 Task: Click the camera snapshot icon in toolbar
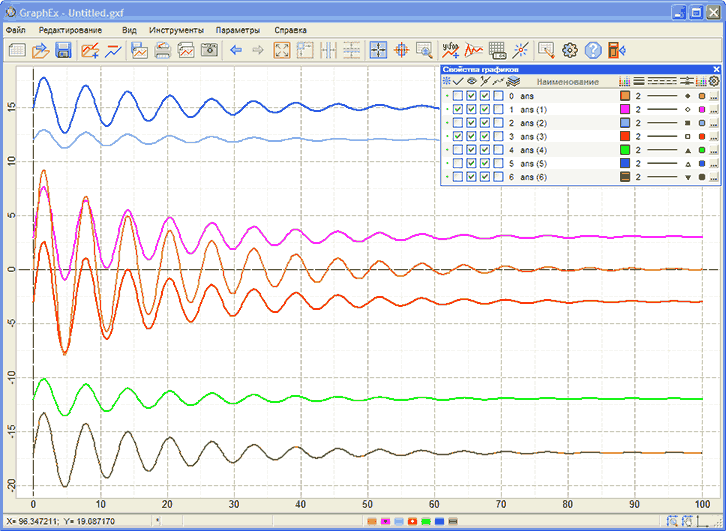coord(209,50)
